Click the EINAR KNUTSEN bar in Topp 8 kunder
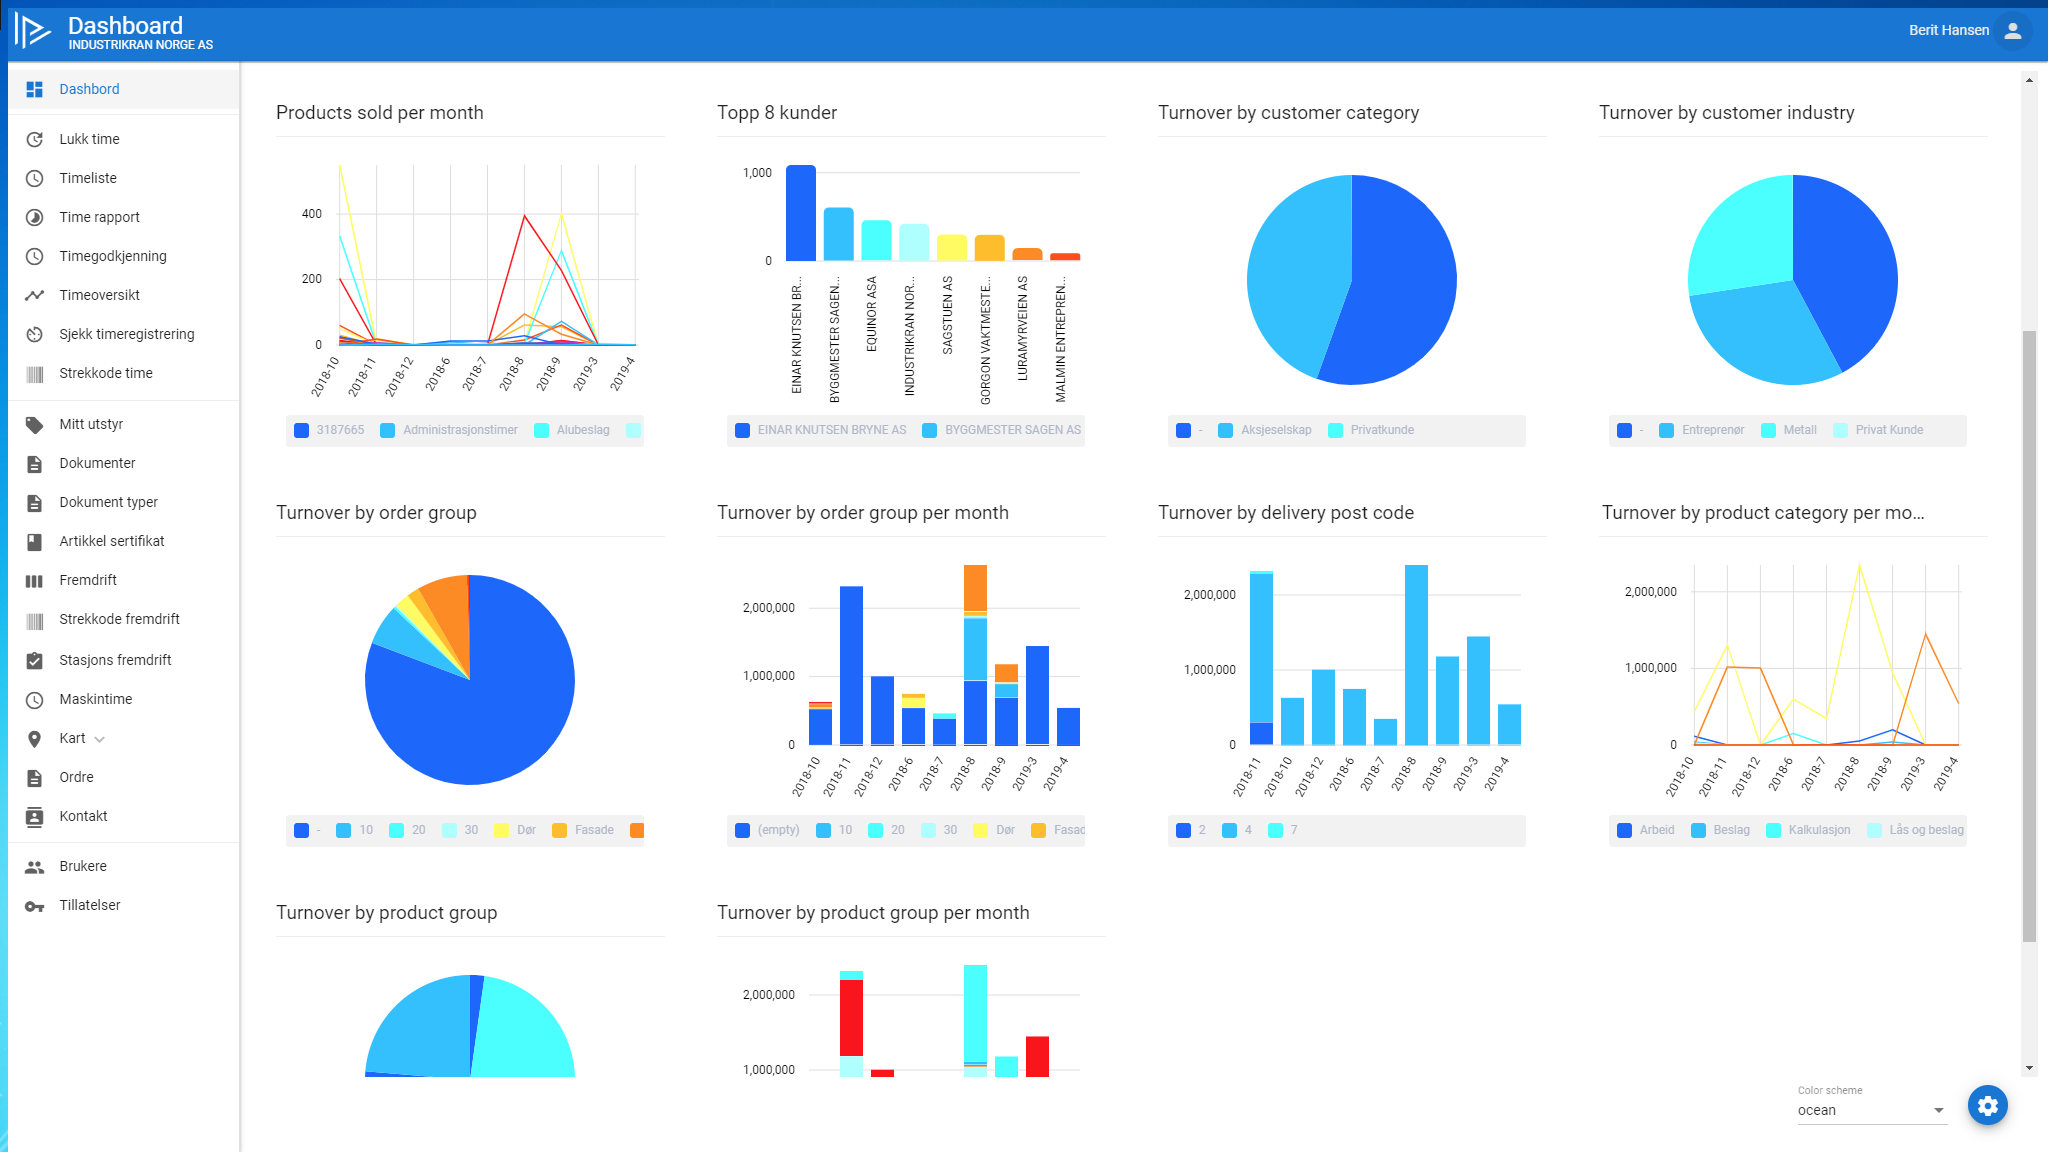 (801, 213)
